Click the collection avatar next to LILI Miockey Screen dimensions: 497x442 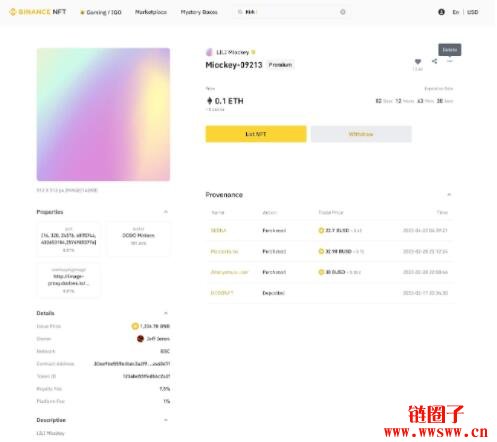209,52
